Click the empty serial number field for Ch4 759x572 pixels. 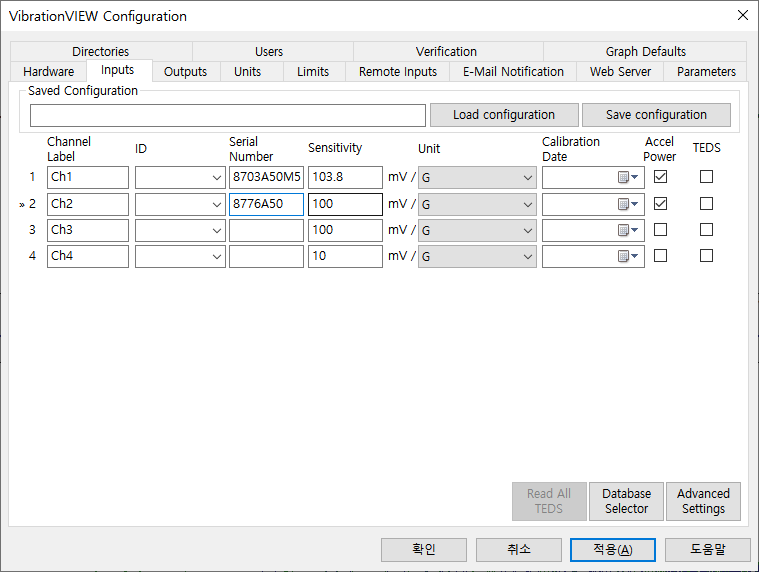[x=266, y=256]
